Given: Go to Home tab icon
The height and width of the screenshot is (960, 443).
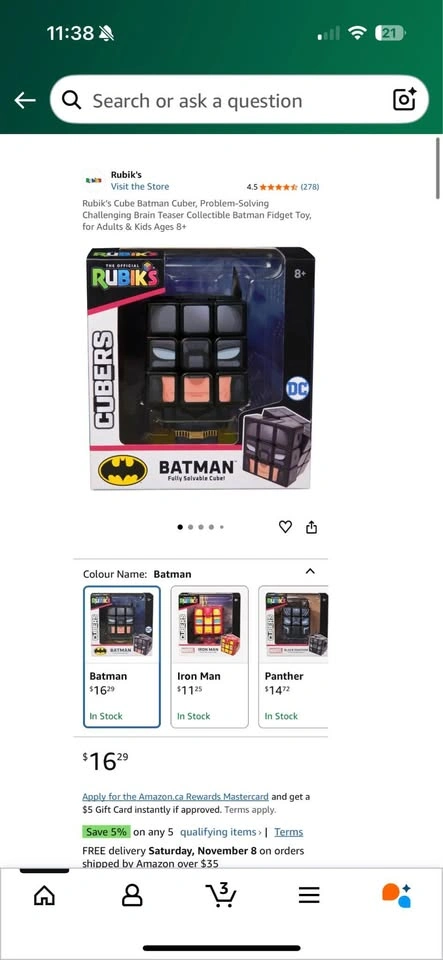Looking at the screenshot, I should click(x=44, y=896).
